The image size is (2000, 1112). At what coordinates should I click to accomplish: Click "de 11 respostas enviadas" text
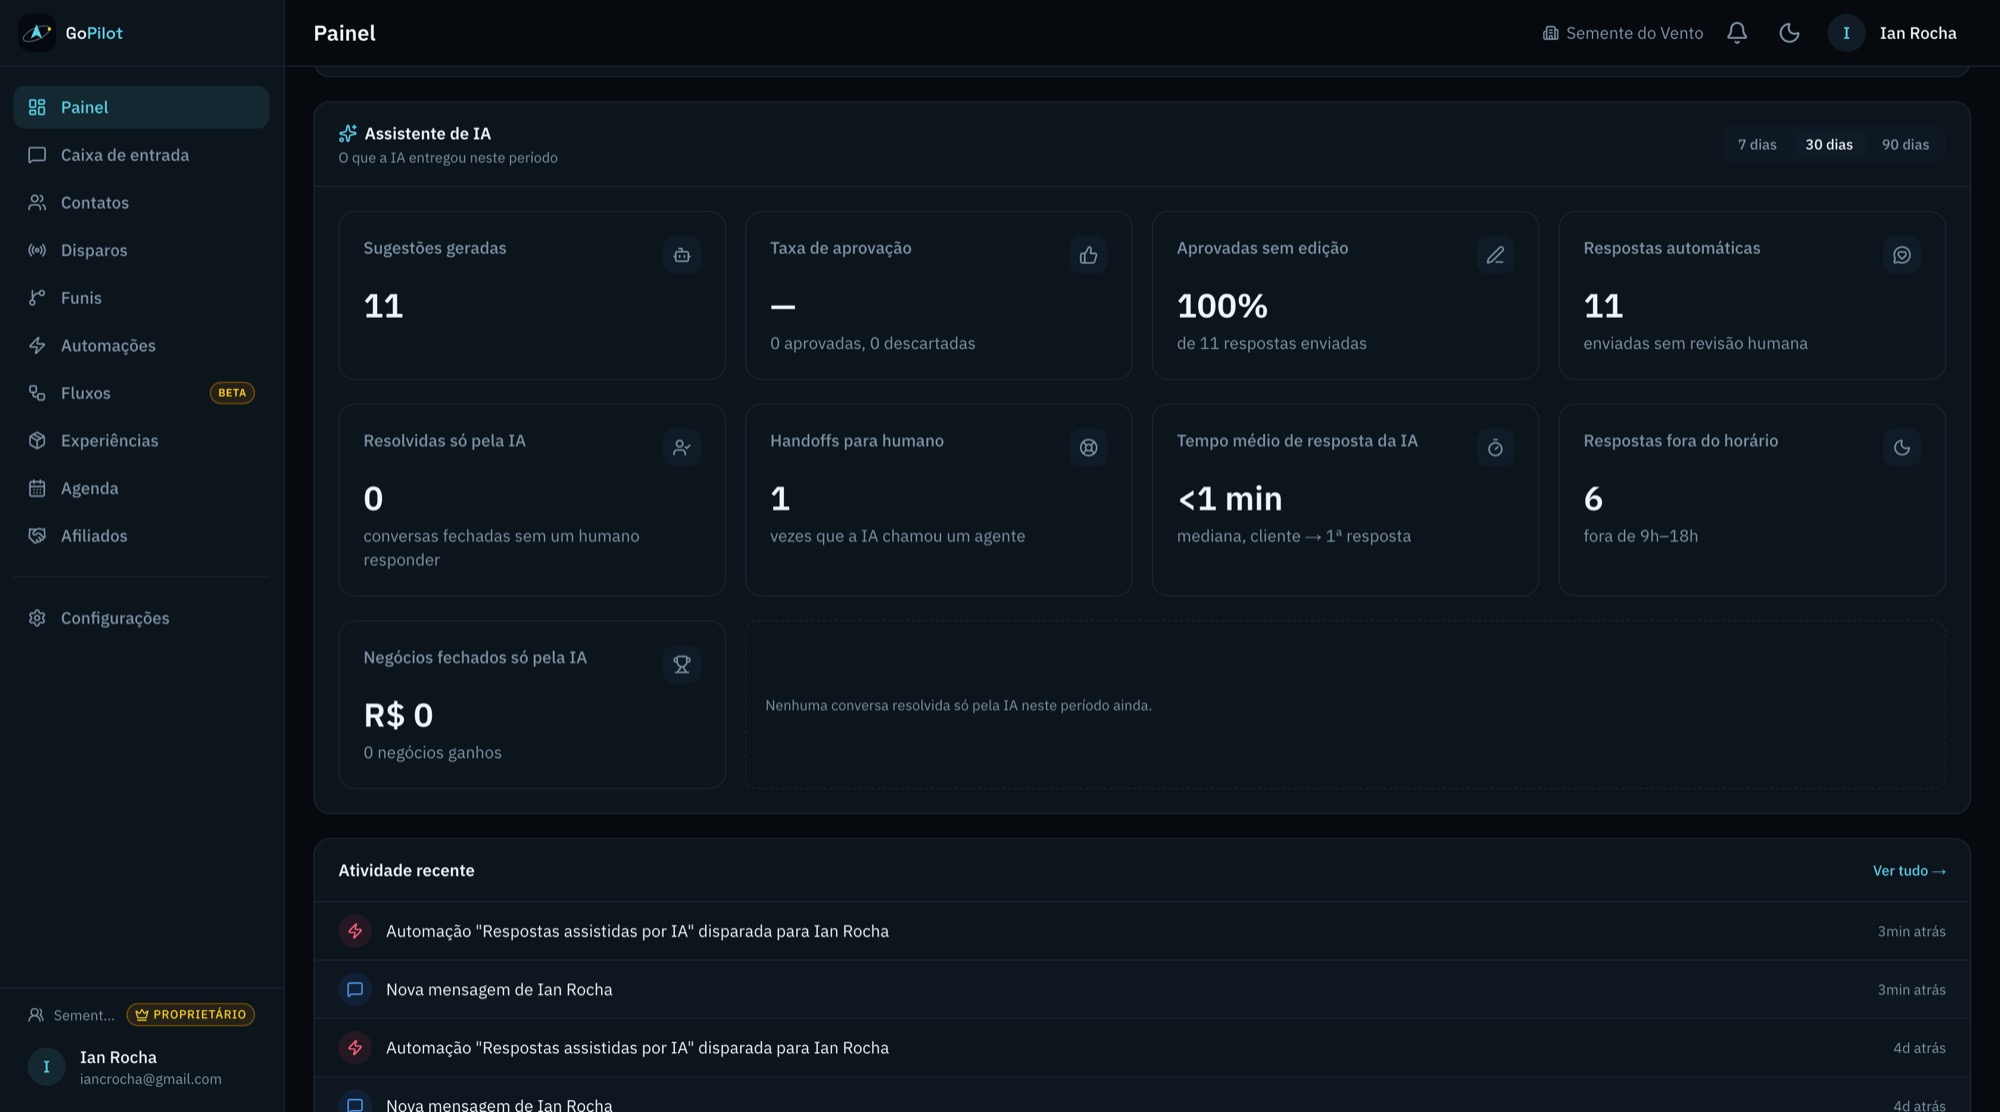[1271, 343]
